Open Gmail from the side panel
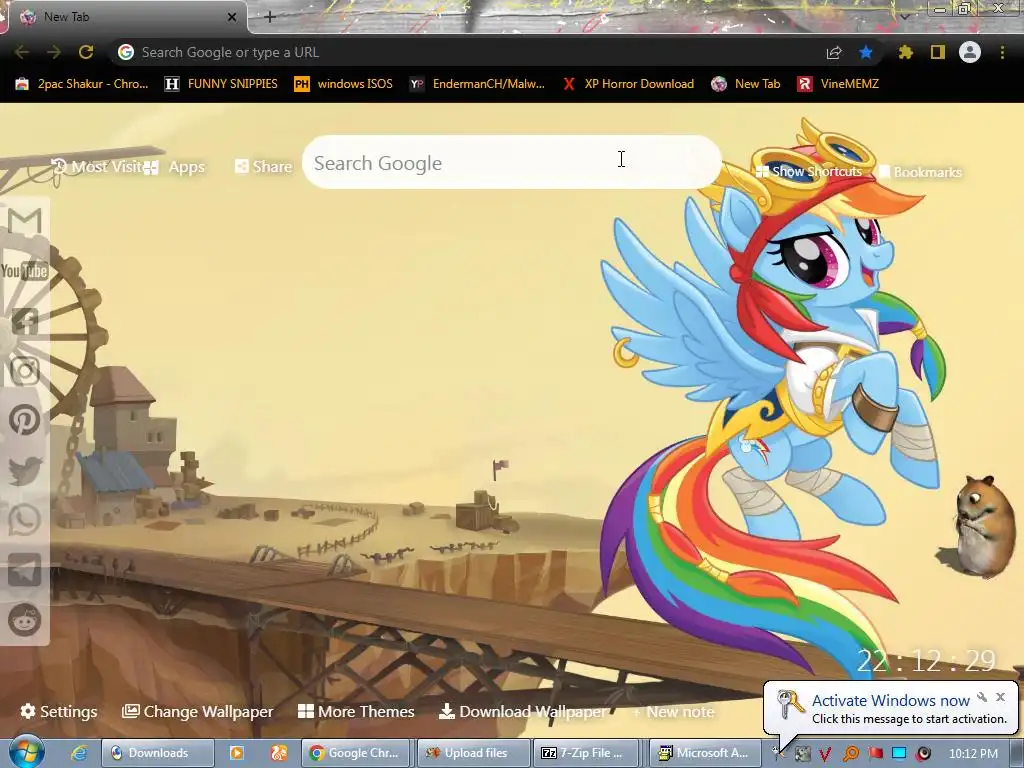The width and height of the screenshot is (1024, 768). 25,221
